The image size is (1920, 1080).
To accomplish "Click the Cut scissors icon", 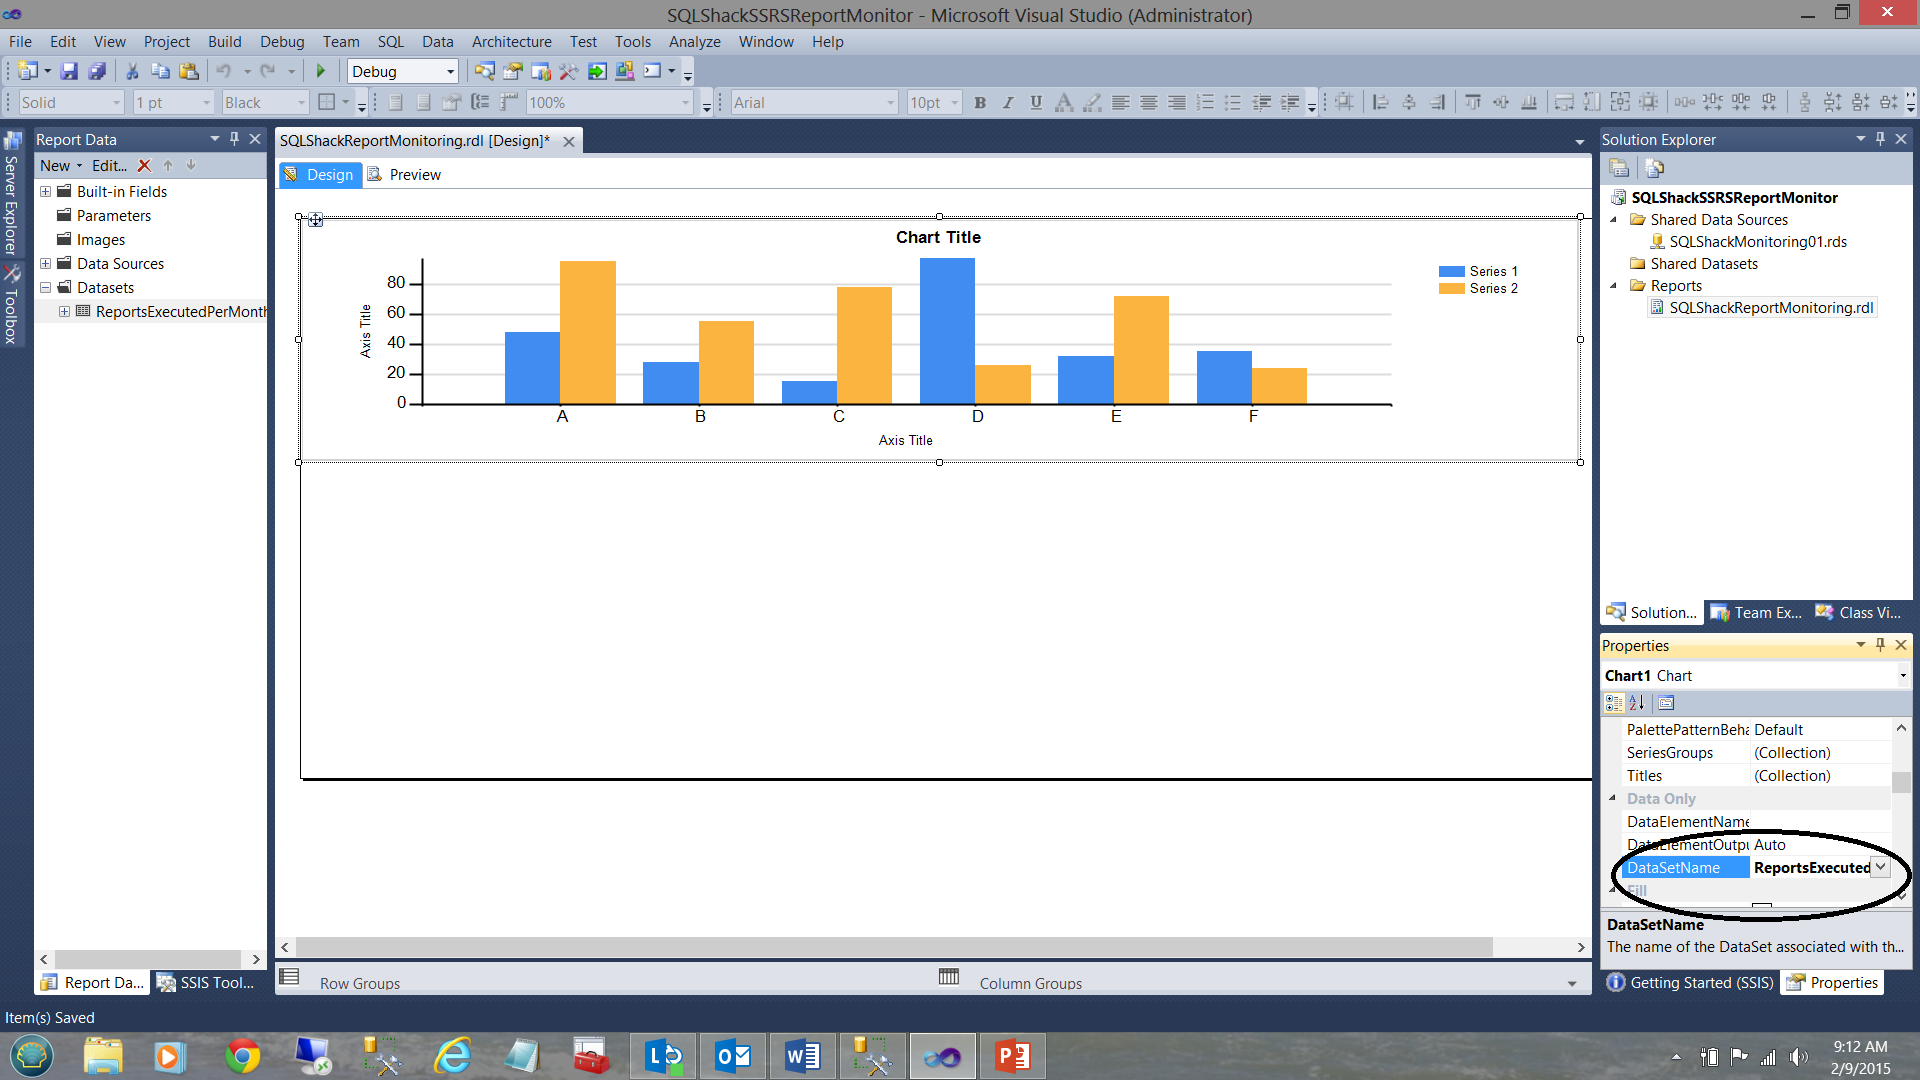I will click(x=132, y=71).
